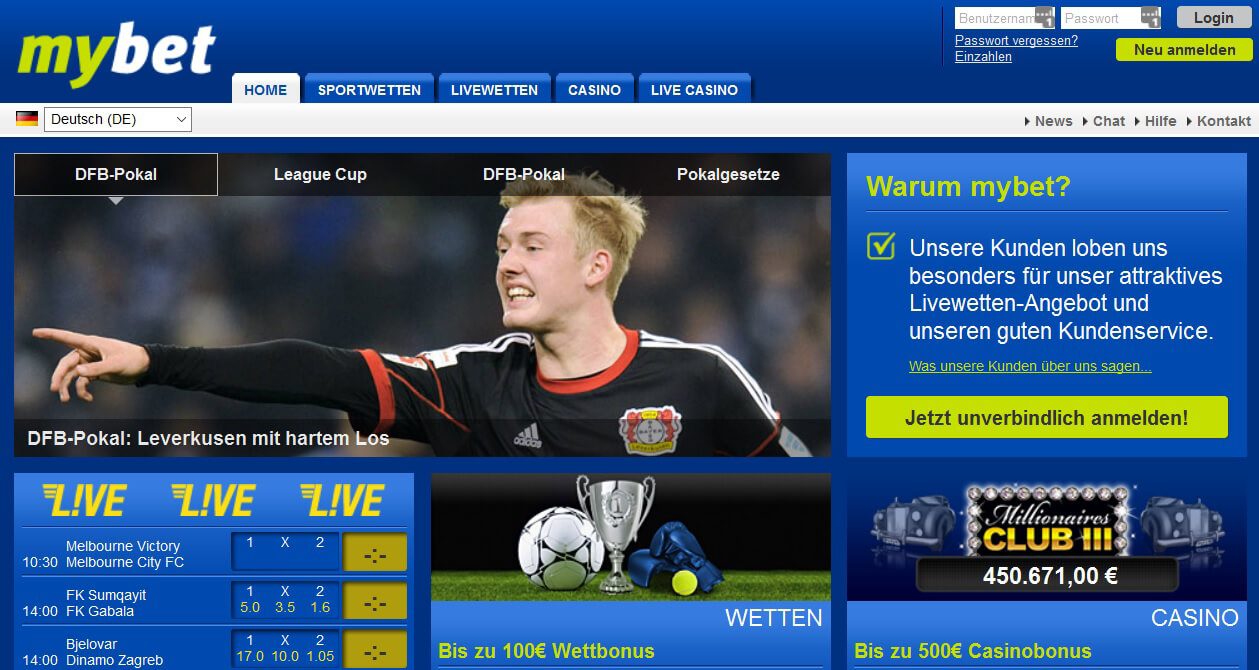Click the Login button
Screen dimensions: 1259x670
point(1213,17)
